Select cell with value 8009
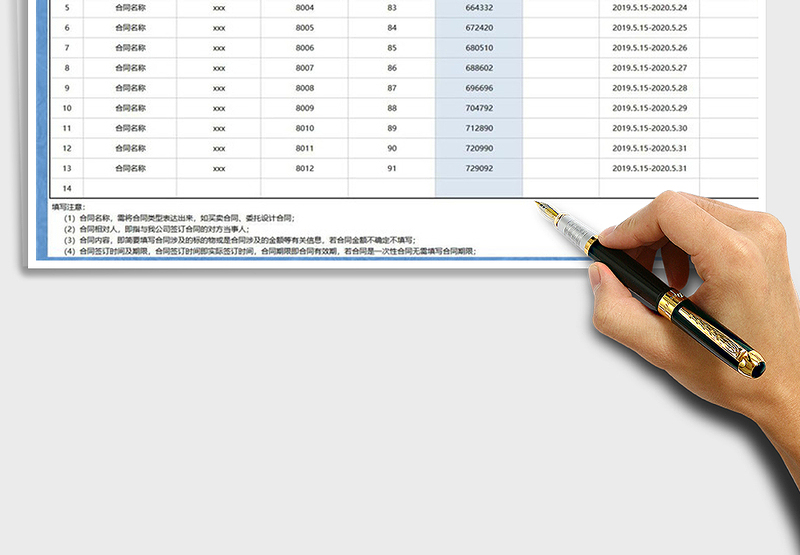Screen dimensions: 800x555 pos(305,108)
